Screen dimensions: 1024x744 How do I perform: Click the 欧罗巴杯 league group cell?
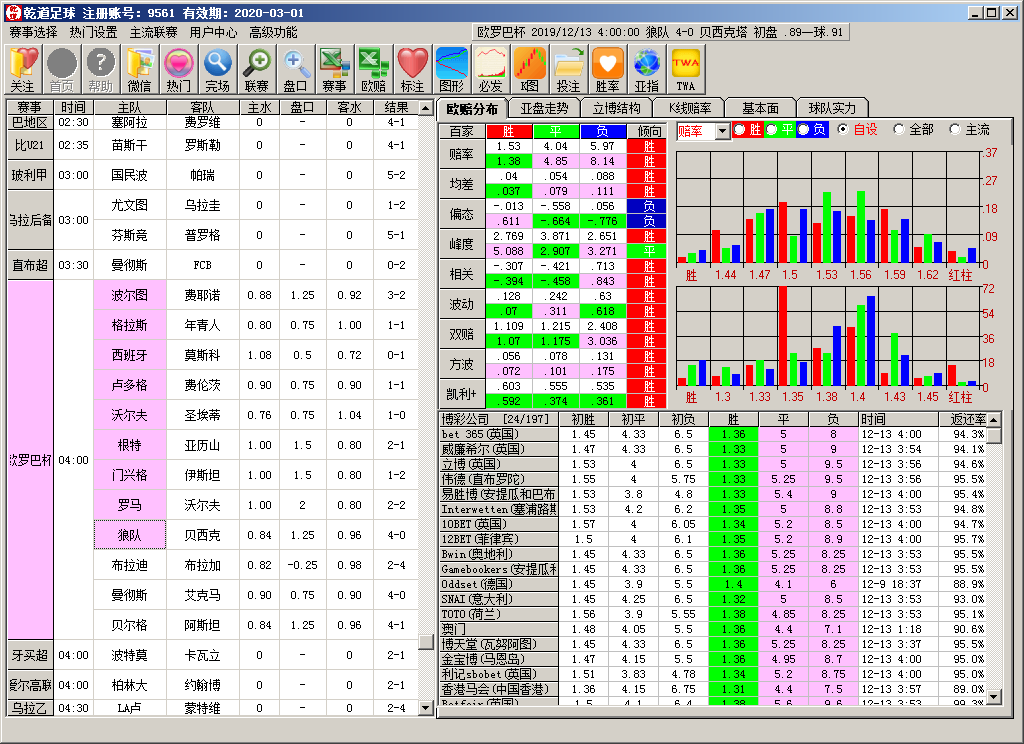[30, 460]
